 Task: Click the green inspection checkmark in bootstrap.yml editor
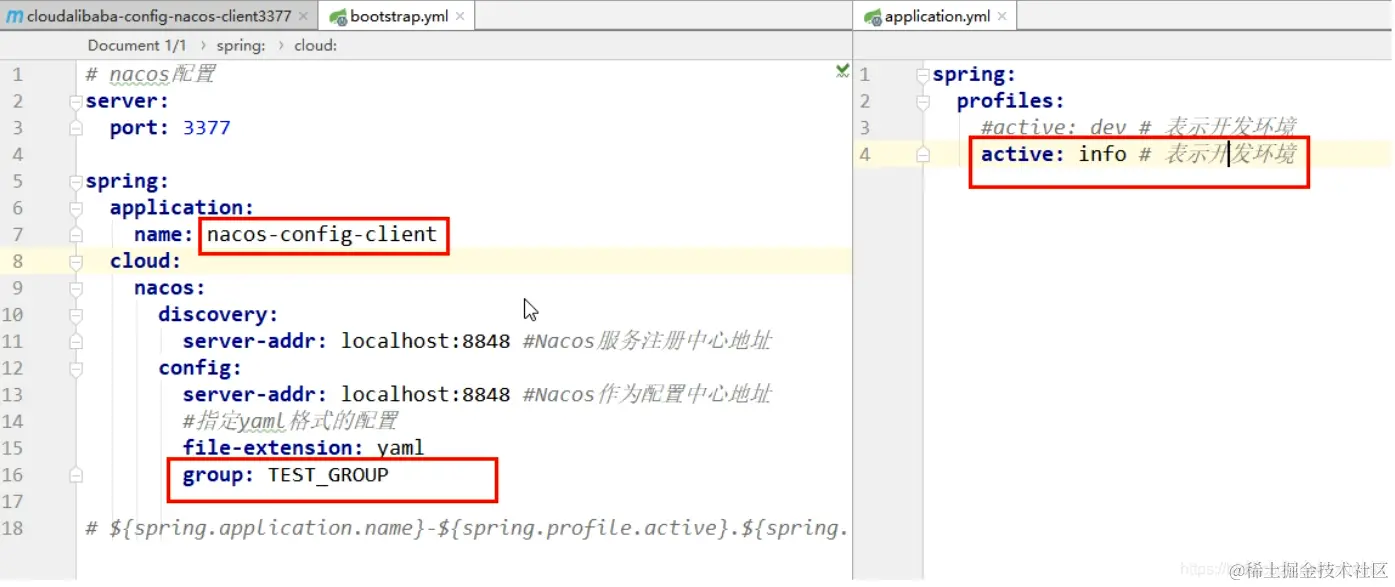click(x=842, y=71)
